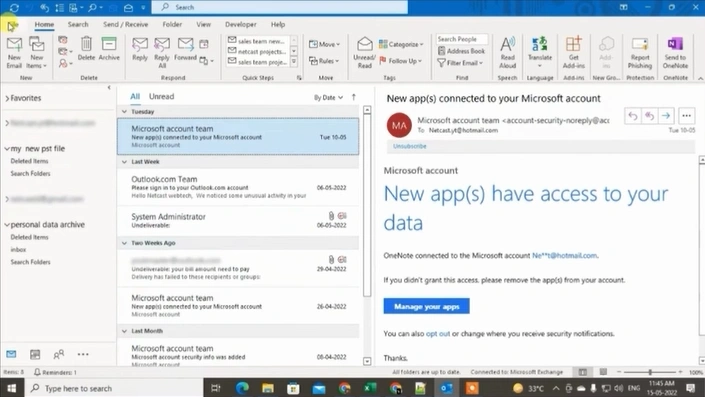The height and width of the screenshot is (397, 705).
Task: Click Get Add-ins icon
Action: (574, 53)
